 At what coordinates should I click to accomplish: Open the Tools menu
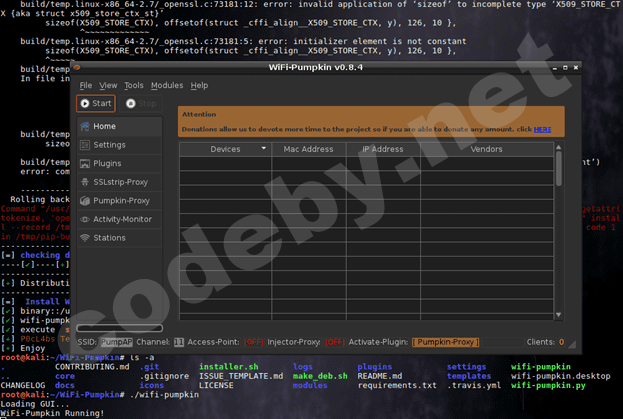(x=134, y=85)
